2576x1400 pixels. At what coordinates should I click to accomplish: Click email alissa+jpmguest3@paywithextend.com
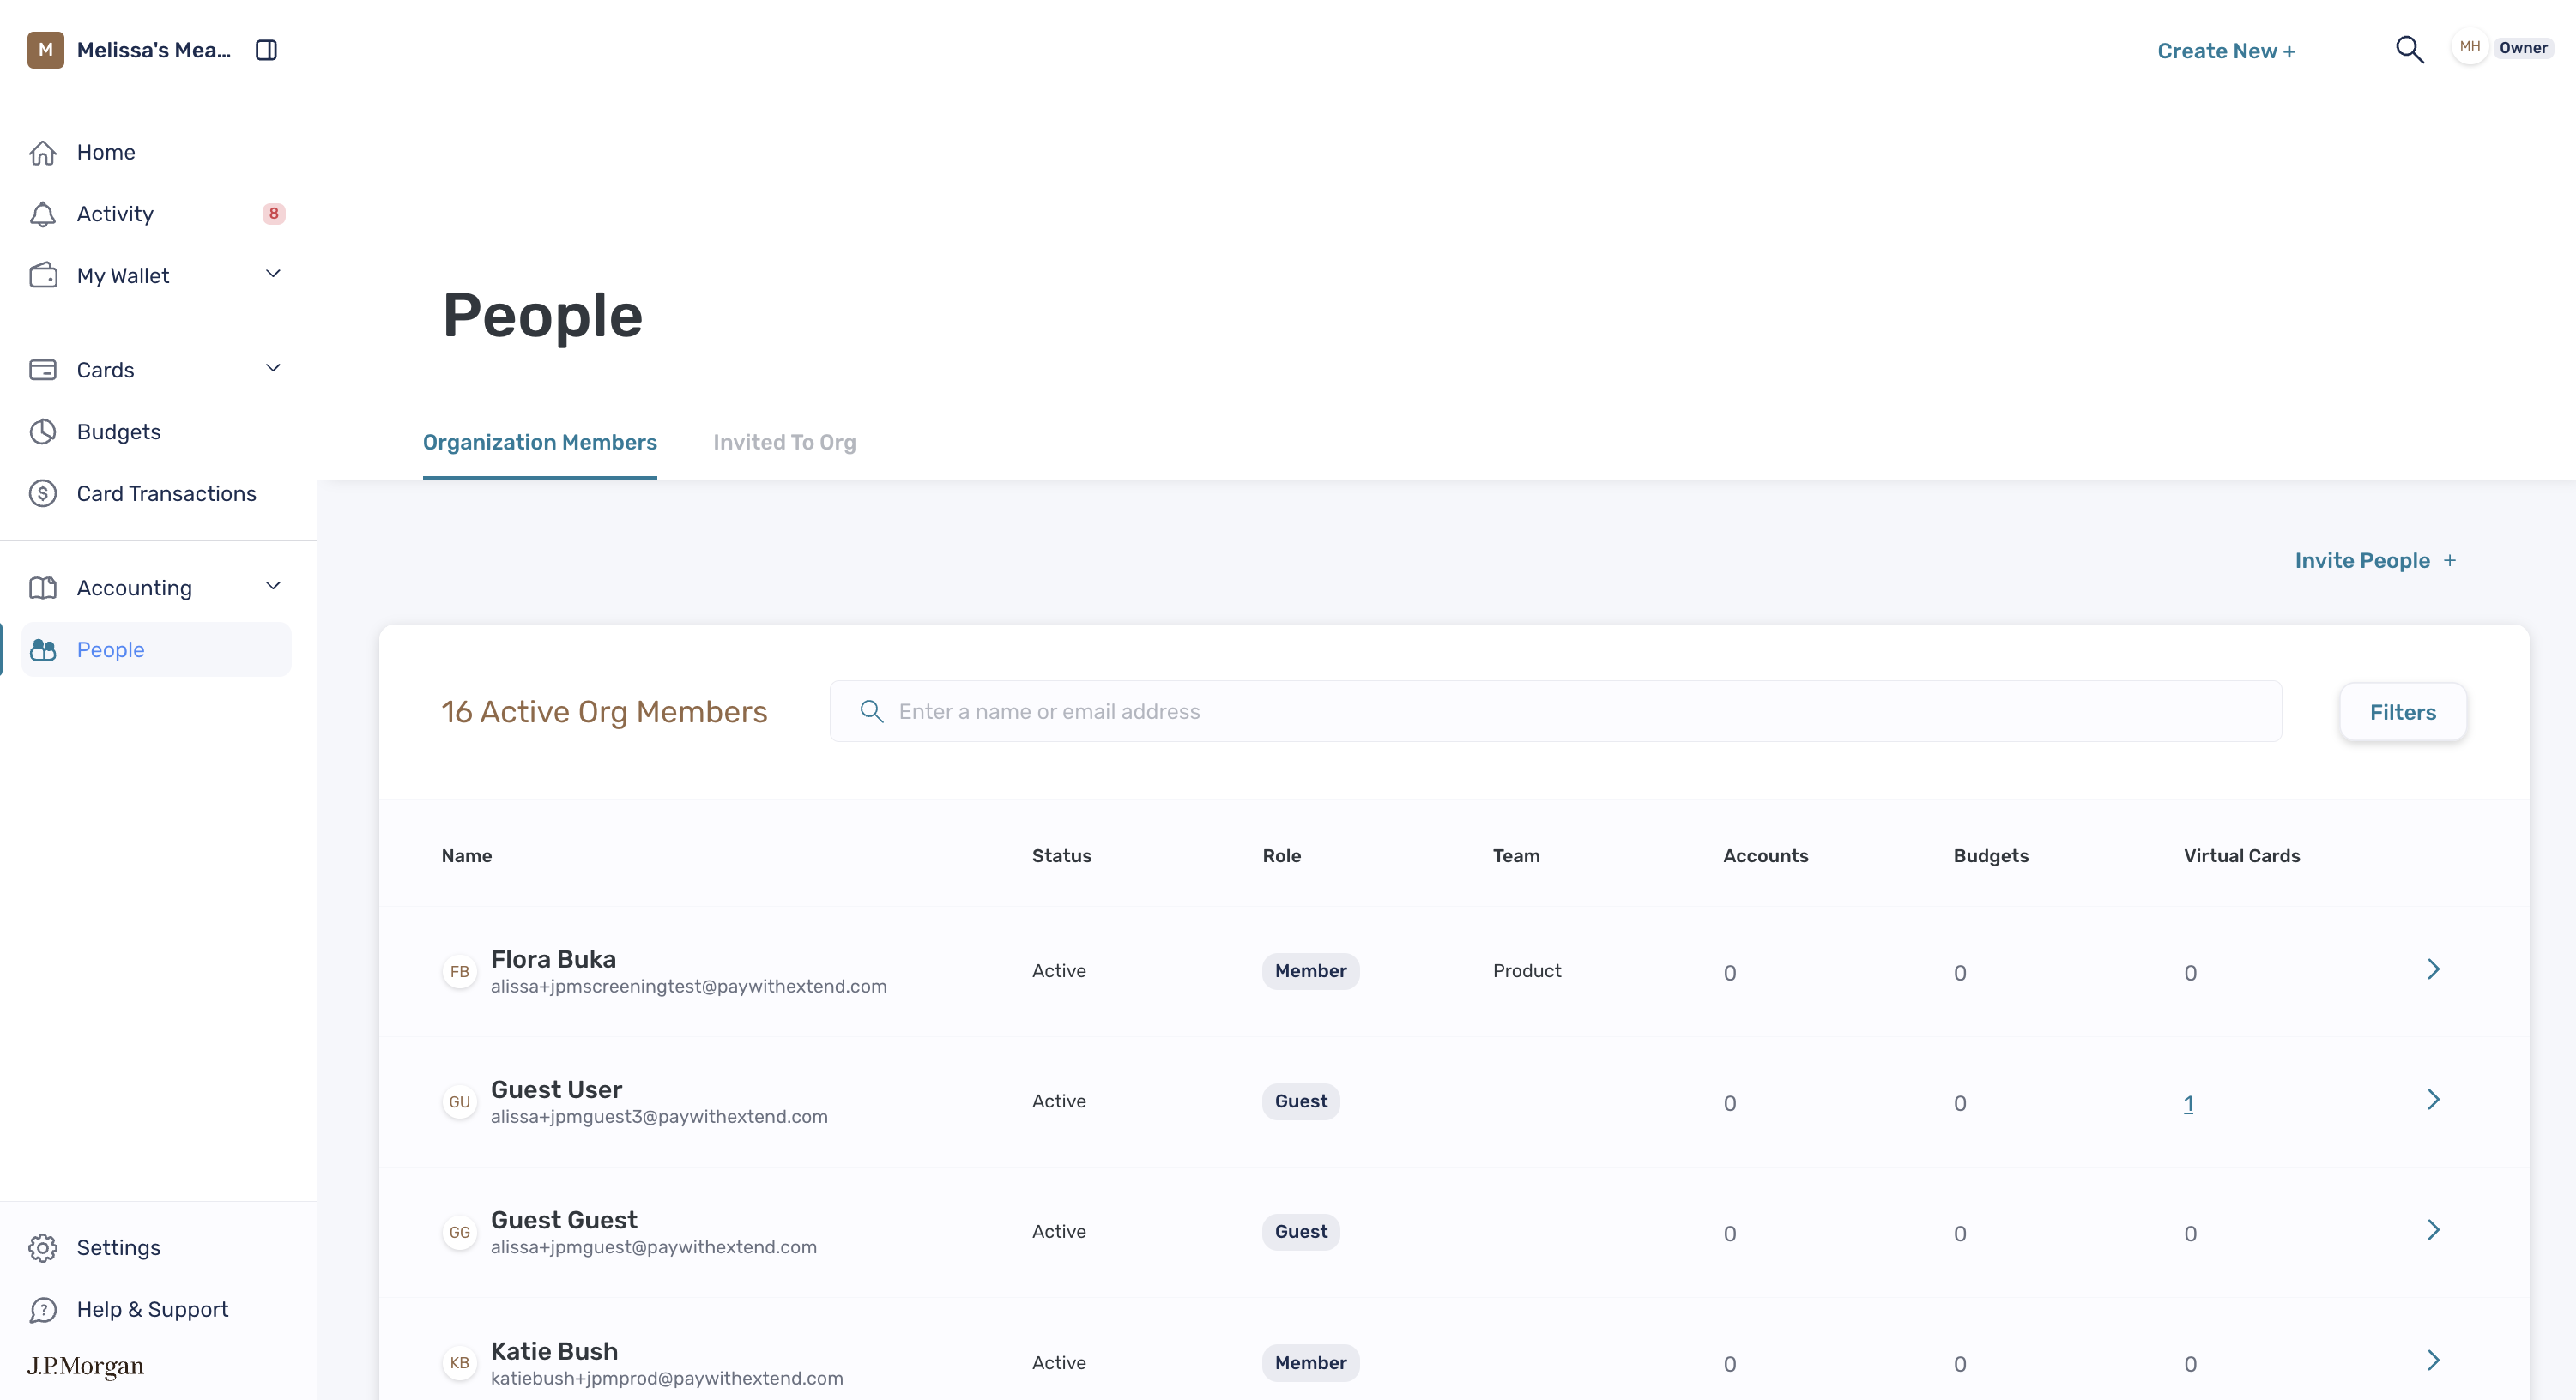(x=659, y=1117)
